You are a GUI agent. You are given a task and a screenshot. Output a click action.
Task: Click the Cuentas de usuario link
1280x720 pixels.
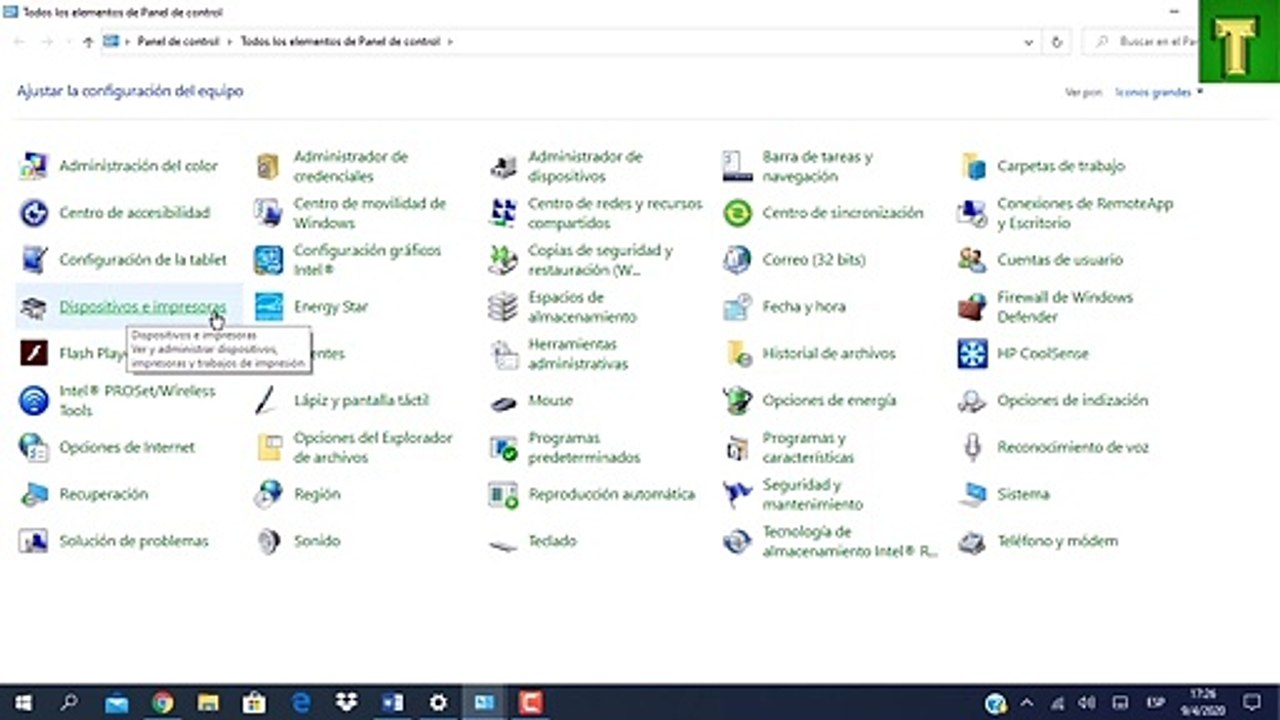coord(1060,260)
